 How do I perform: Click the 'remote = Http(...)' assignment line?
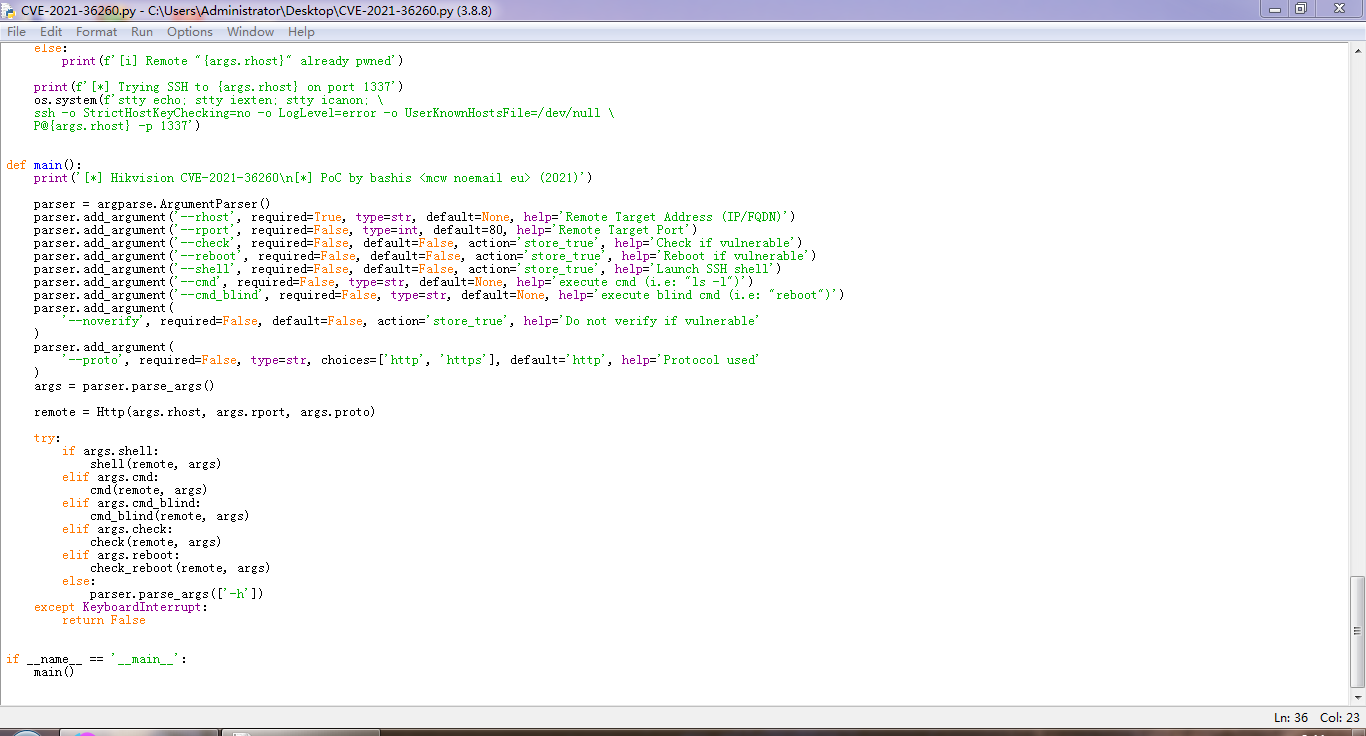[205, 412]
